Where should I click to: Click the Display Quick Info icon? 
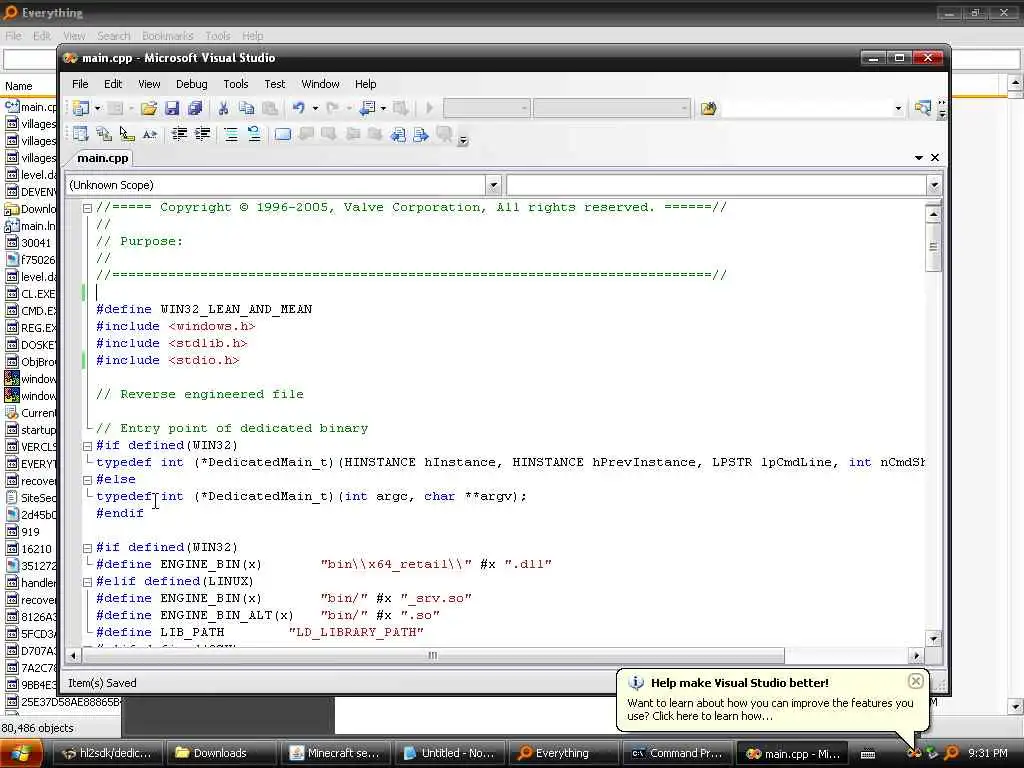[127, 135]
